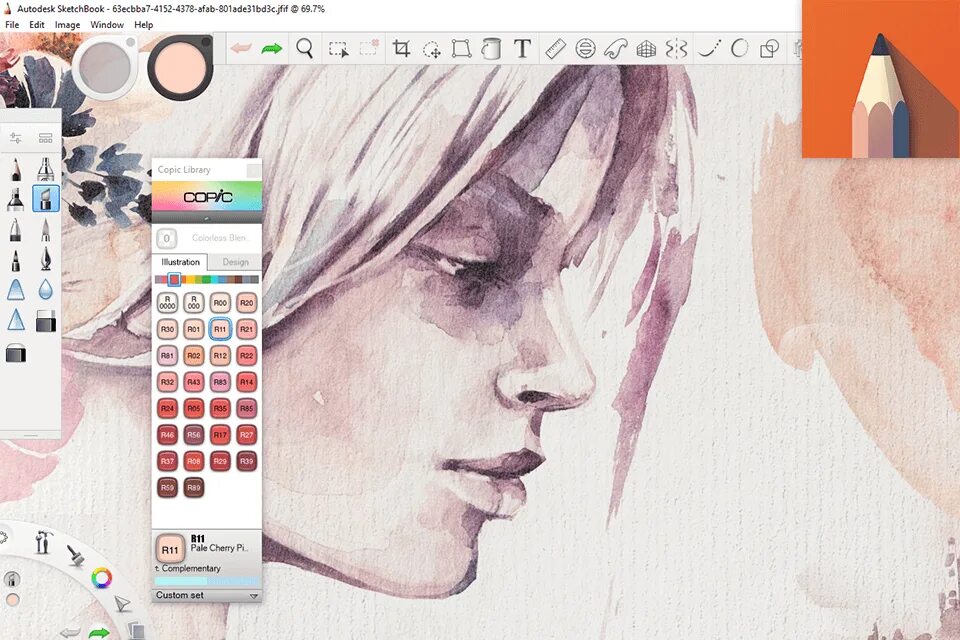
Task: Open the Edit menu
Action: 37,24
